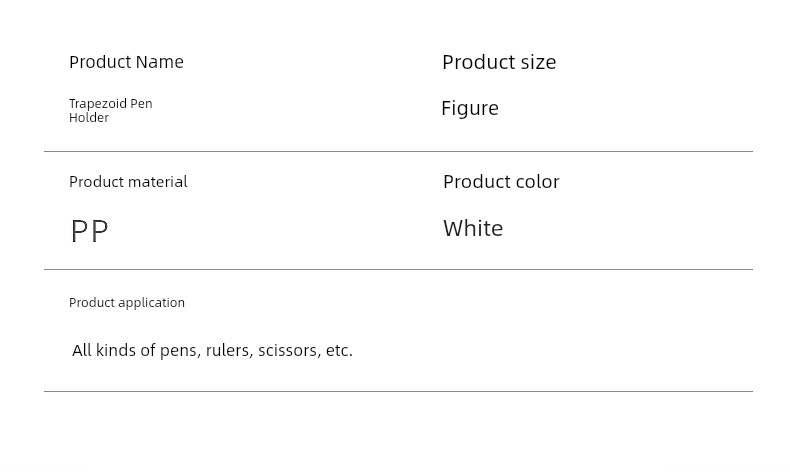The image size is (790, 472).
Task: Click the Product material label
Action: (x=128, y=181)
